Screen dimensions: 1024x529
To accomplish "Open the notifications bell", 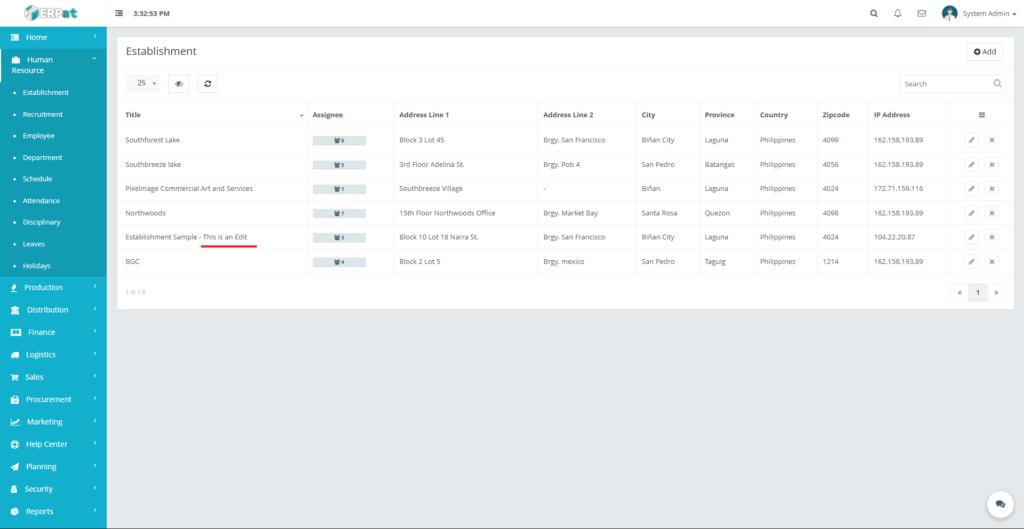I will coord(898,14).
